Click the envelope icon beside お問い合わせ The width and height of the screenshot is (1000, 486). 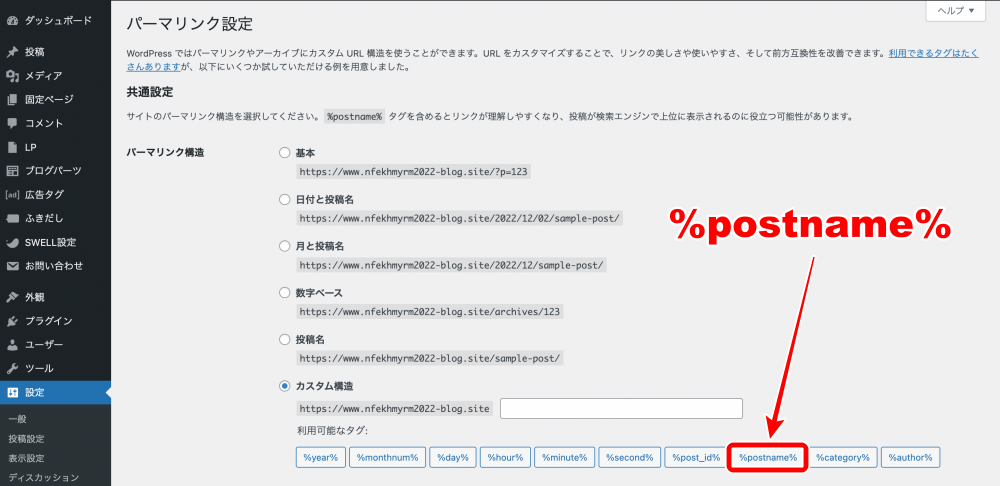coord(12,266)
